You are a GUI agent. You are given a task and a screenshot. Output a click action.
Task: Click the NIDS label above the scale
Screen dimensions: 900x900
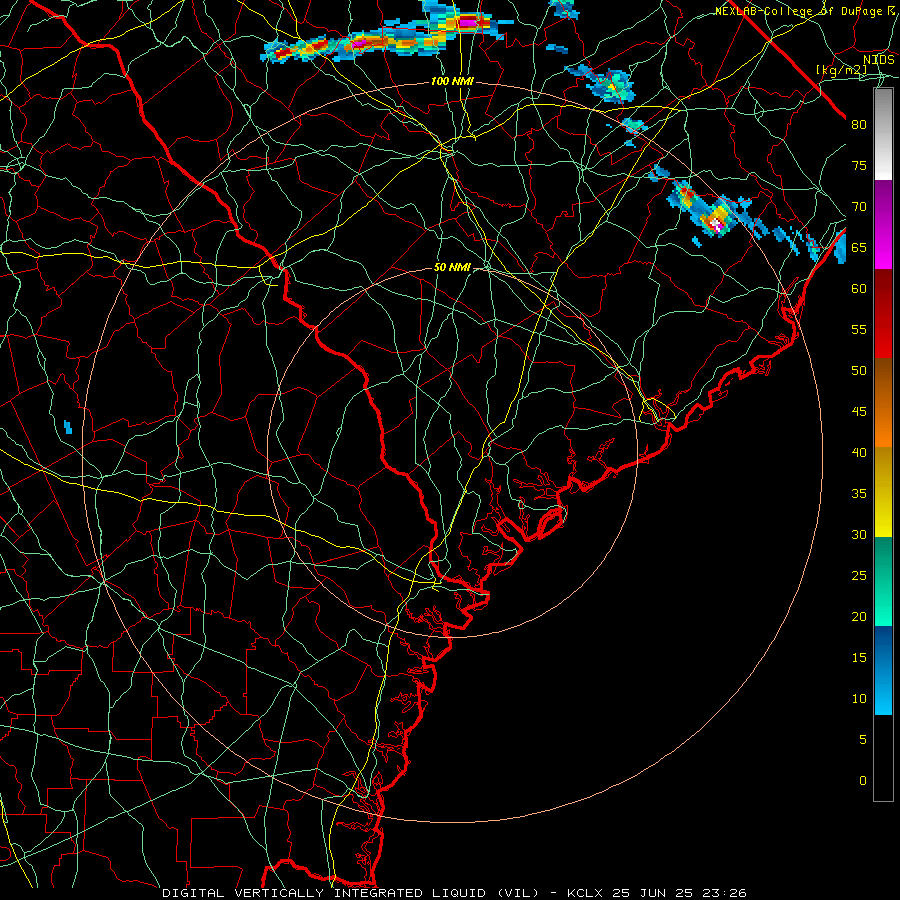click(879, 59)
